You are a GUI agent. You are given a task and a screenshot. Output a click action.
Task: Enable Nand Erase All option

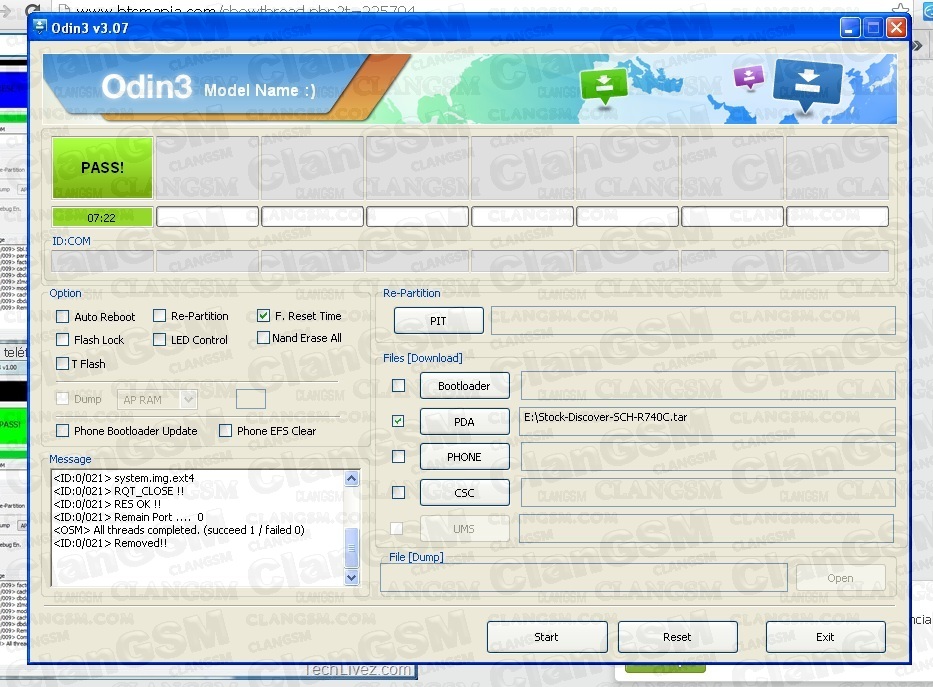[264, 338]
